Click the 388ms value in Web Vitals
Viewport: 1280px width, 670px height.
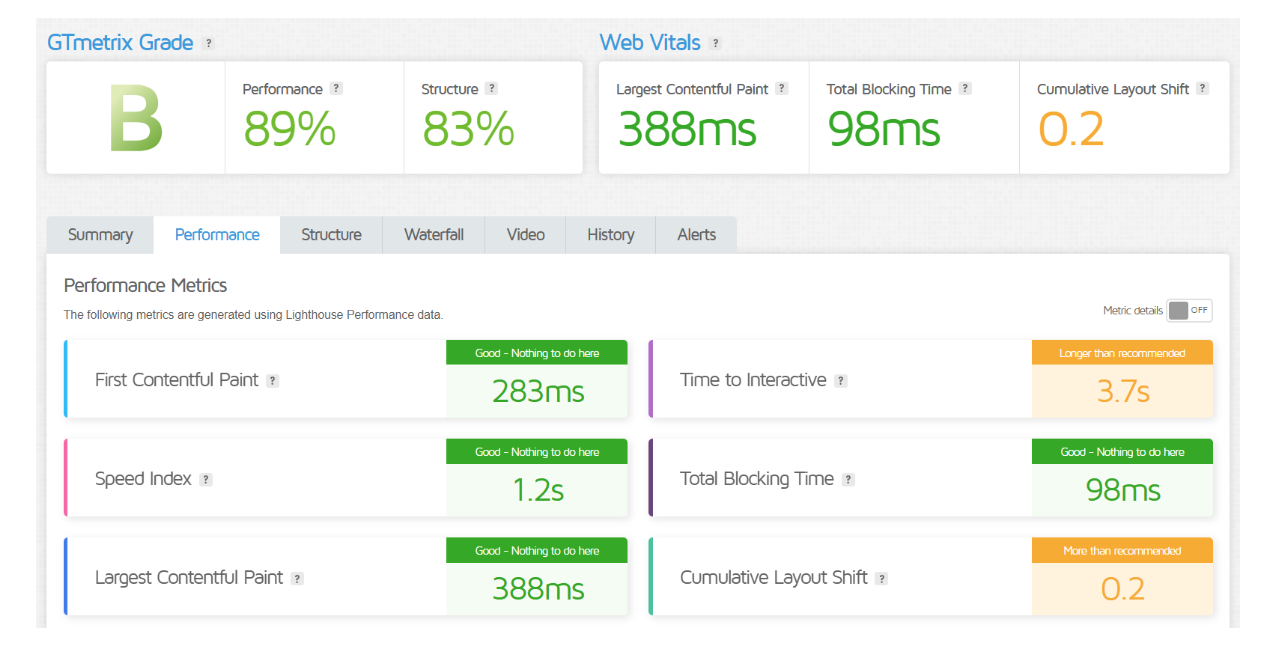point(687,129)
